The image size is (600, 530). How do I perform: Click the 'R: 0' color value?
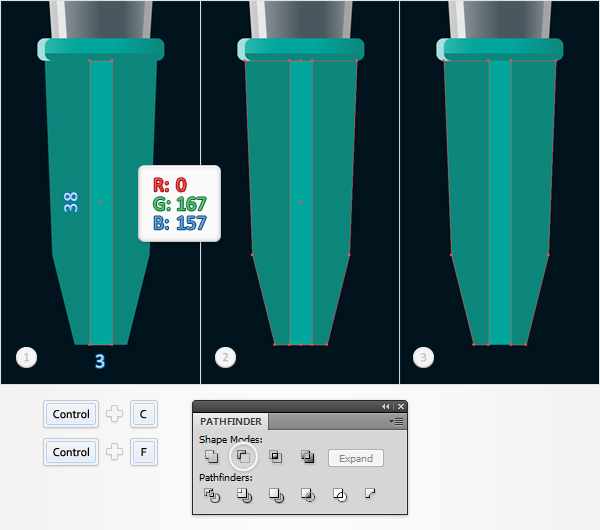pyautogui.click(x=170, y=185)
